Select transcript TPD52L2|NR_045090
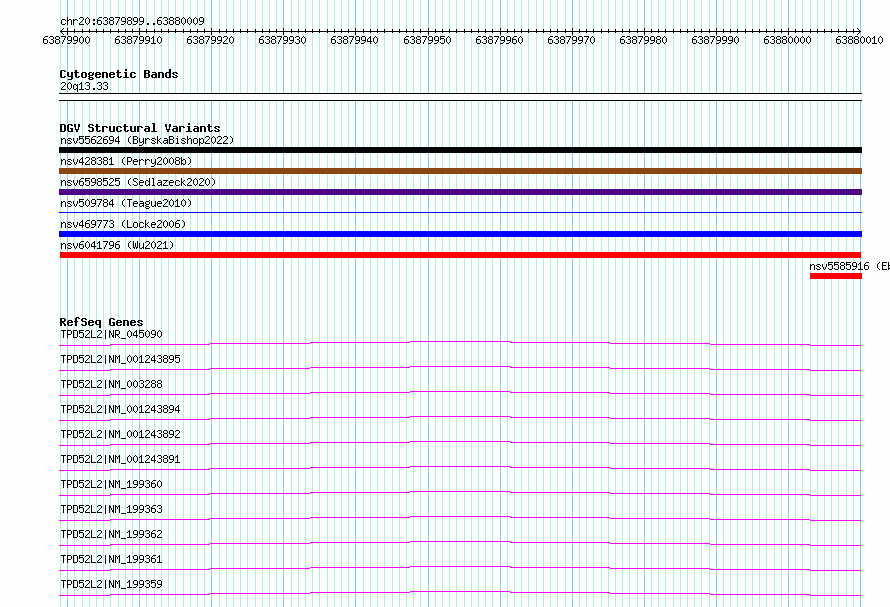The width and height of the screenshot is (890, 607). pos(111,334)
